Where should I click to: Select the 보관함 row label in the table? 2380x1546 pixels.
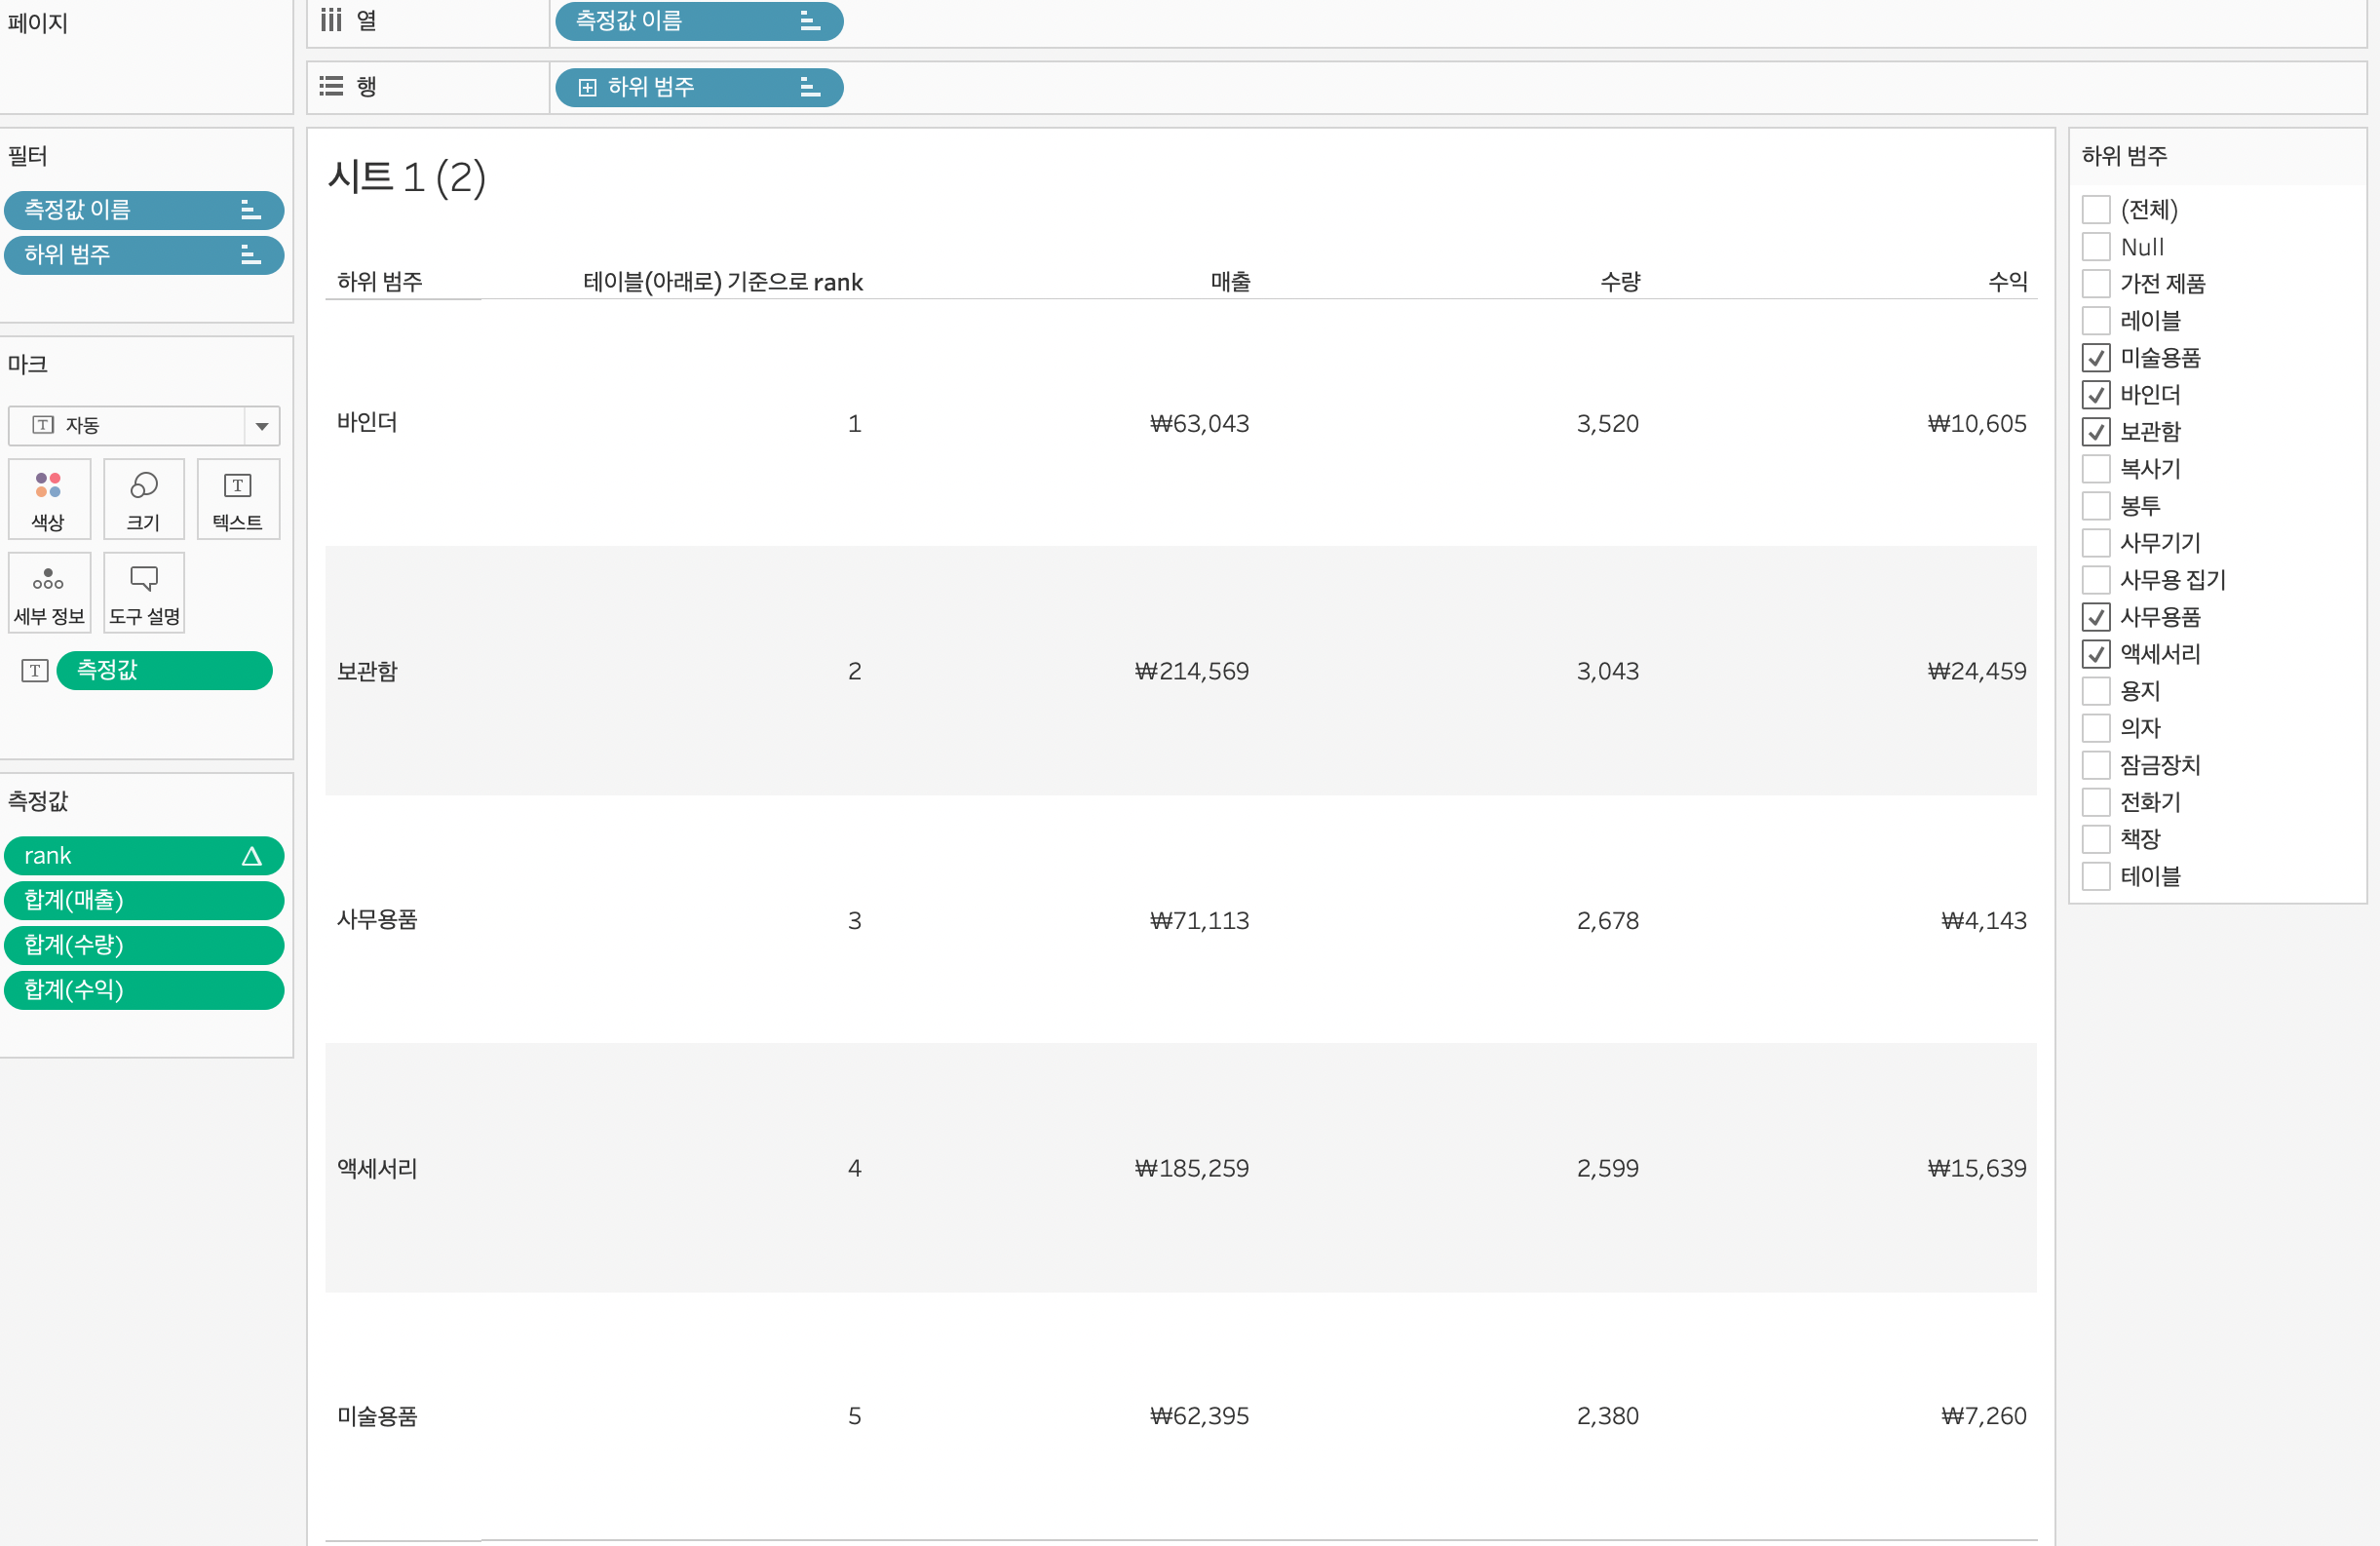367,671
